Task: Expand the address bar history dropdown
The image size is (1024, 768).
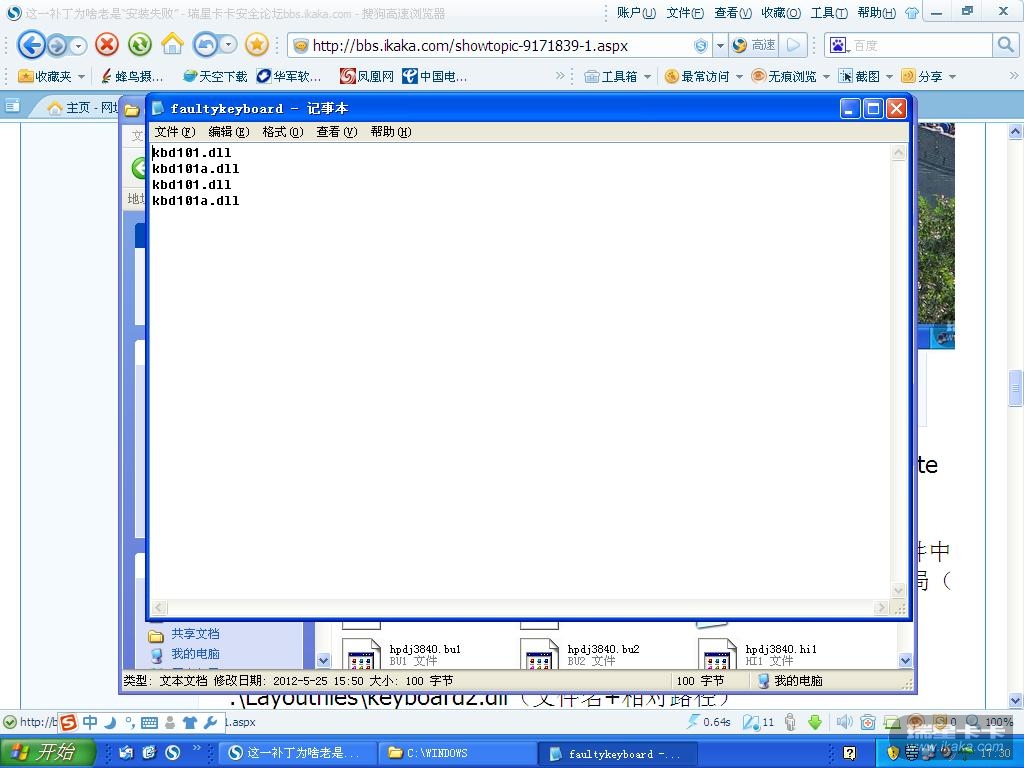Action: click(x=720, y=46)
